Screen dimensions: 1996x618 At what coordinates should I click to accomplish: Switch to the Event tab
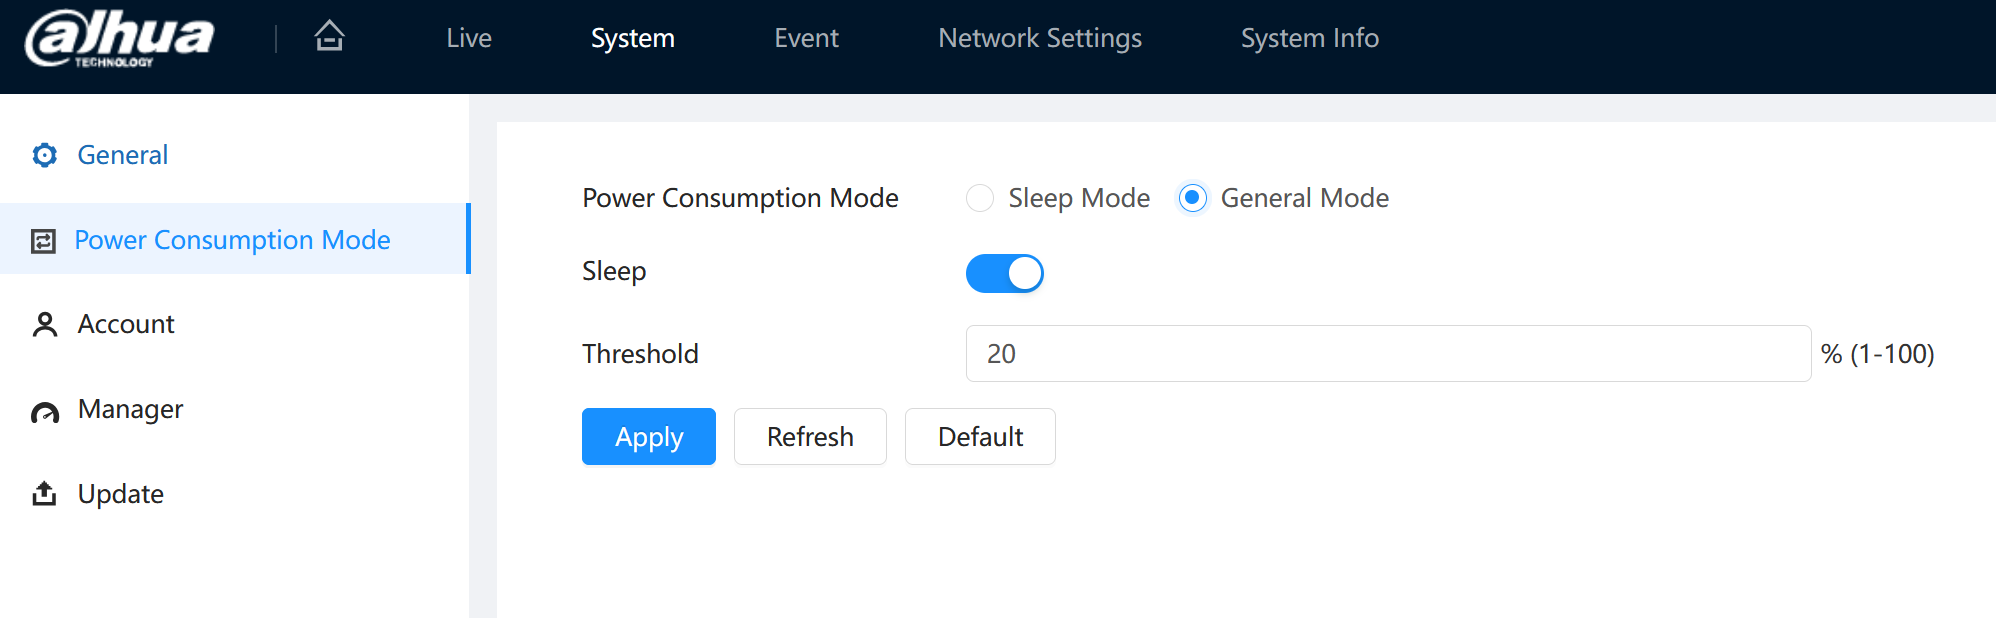[x=806, y=38]
